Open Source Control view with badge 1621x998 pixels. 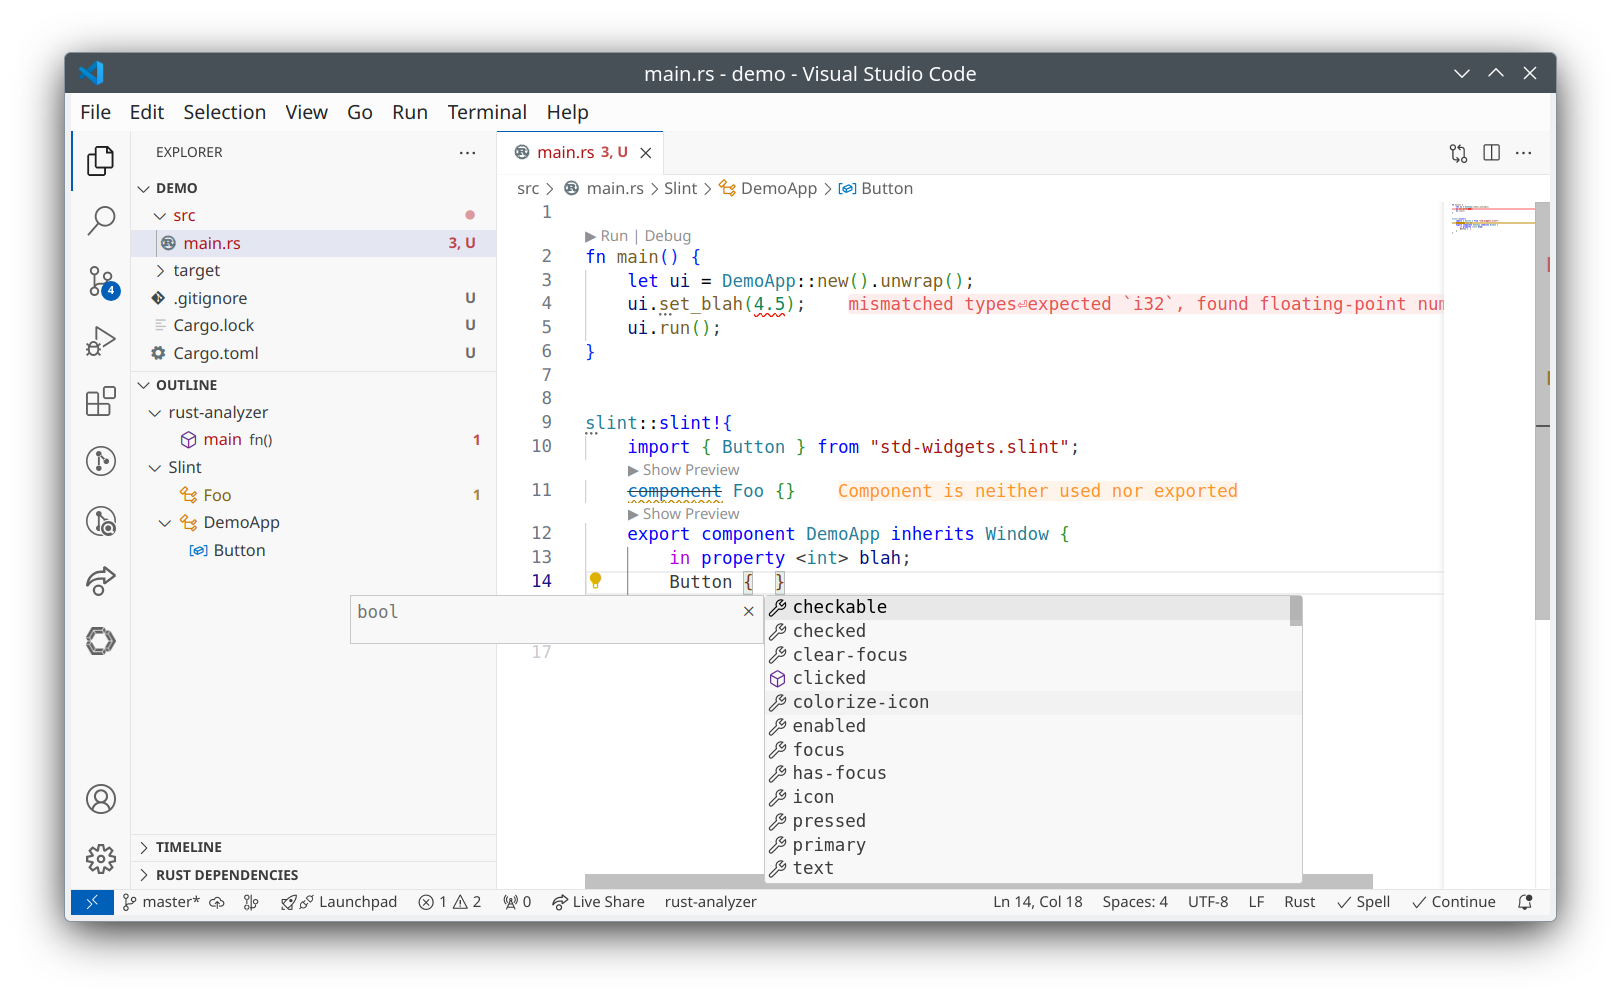pyautogui.click(x=101, y=281)
